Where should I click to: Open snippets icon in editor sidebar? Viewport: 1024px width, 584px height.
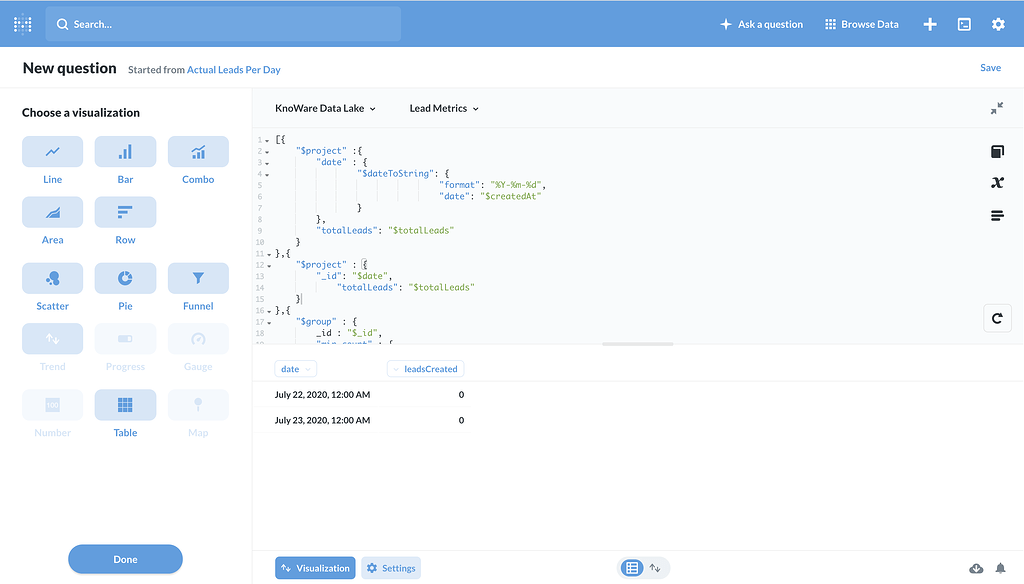(x=997, y=216)
